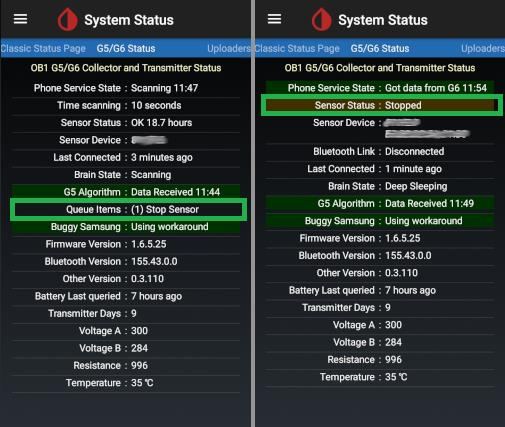Tap the Sensor Status Stopped row
Viewport: 505px width, 427px height.
[x=382, y=105]
